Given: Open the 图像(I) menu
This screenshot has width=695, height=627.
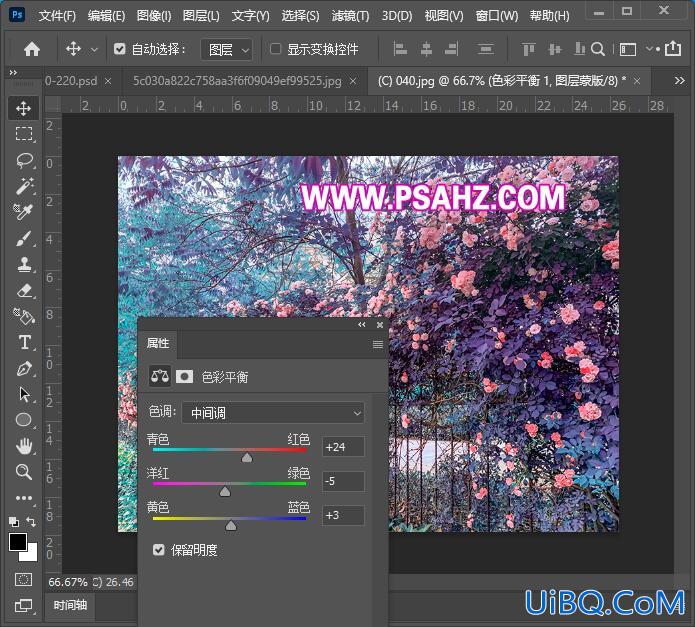Looking at the screenshot, I should tap(154, 16).
